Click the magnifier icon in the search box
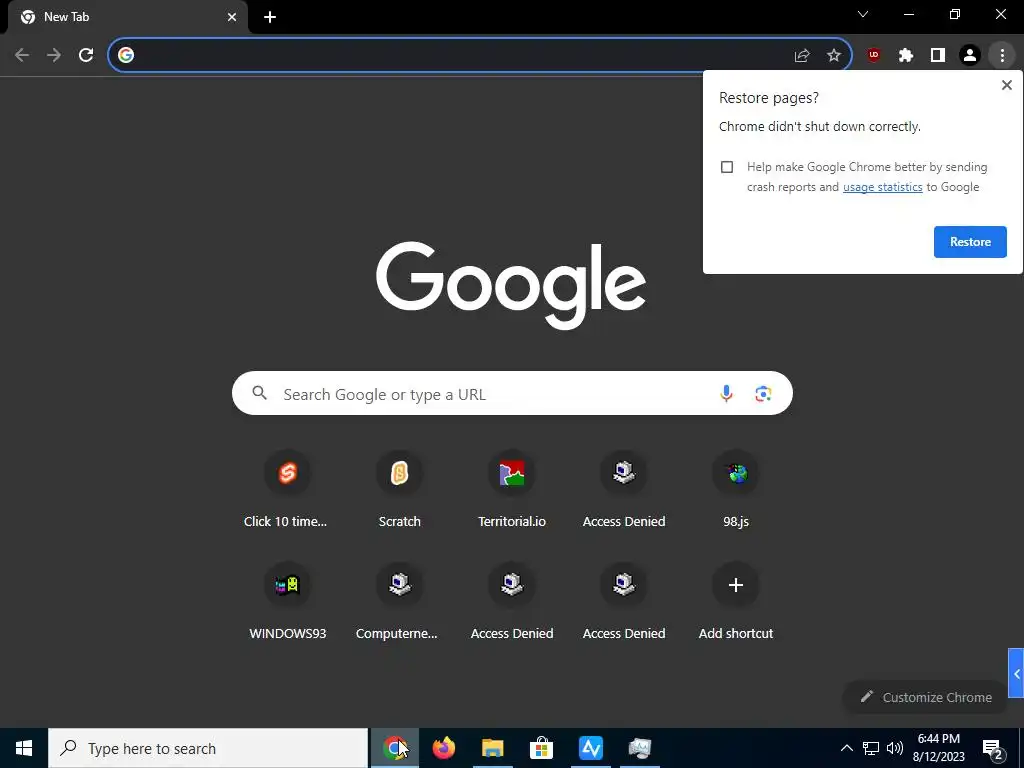 click(260, 392)
